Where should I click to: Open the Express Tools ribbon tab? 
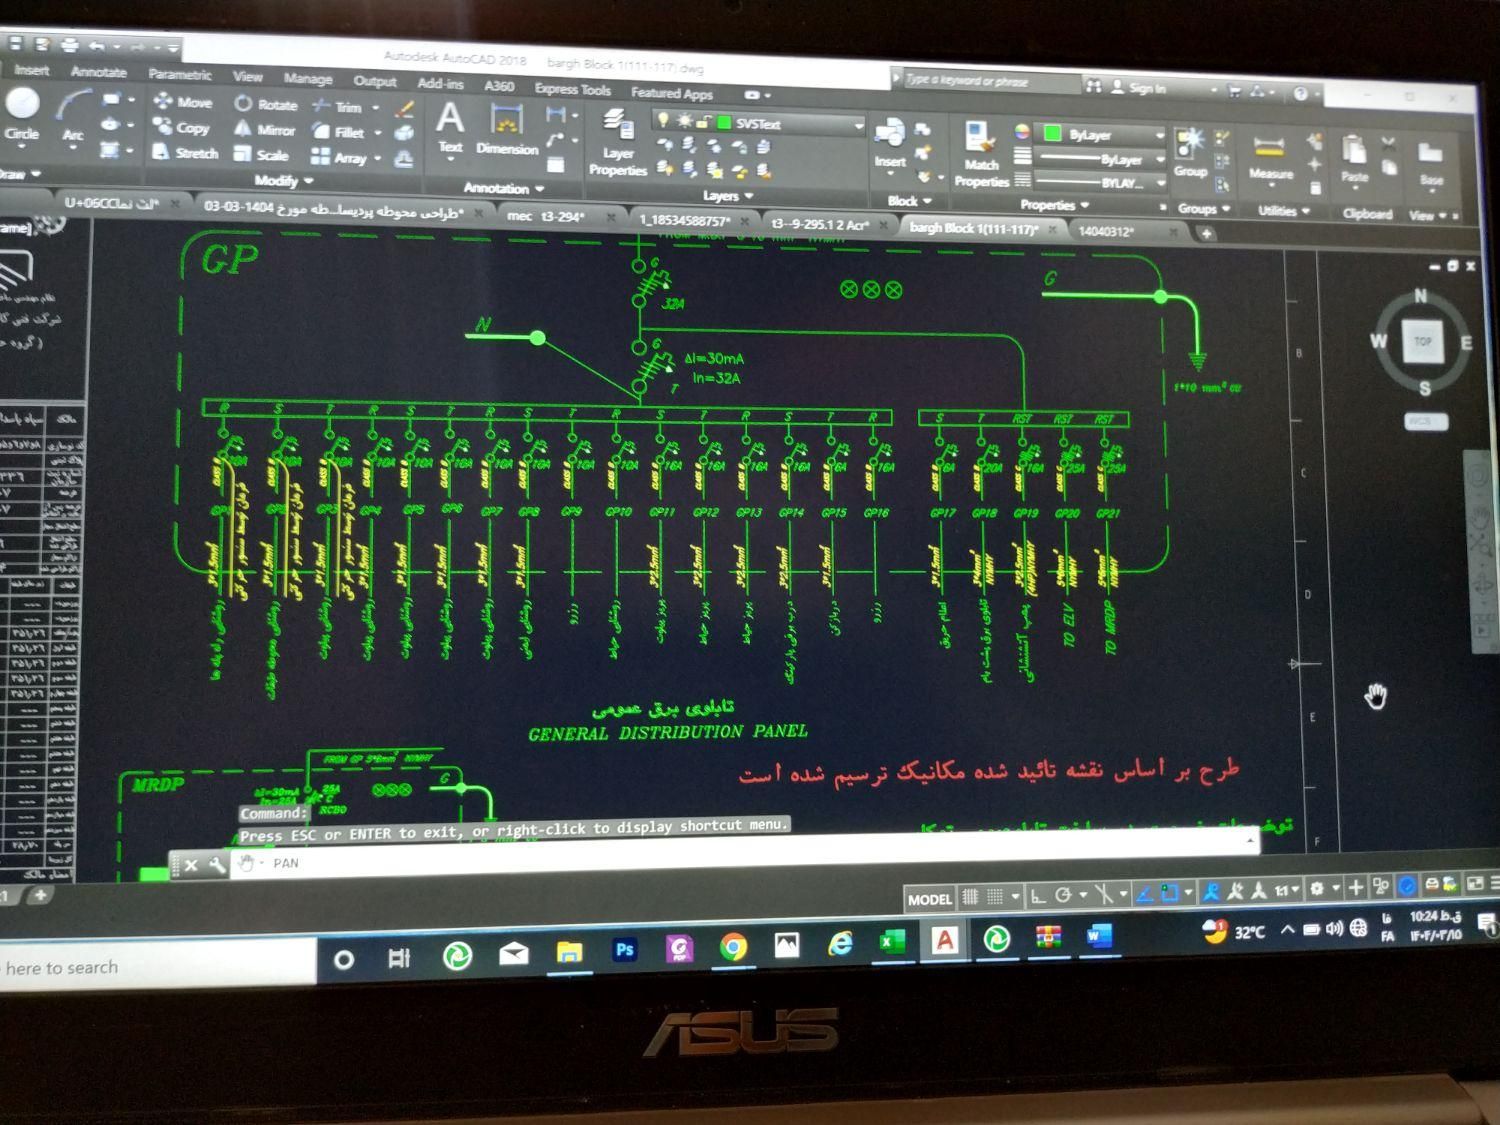572,89
